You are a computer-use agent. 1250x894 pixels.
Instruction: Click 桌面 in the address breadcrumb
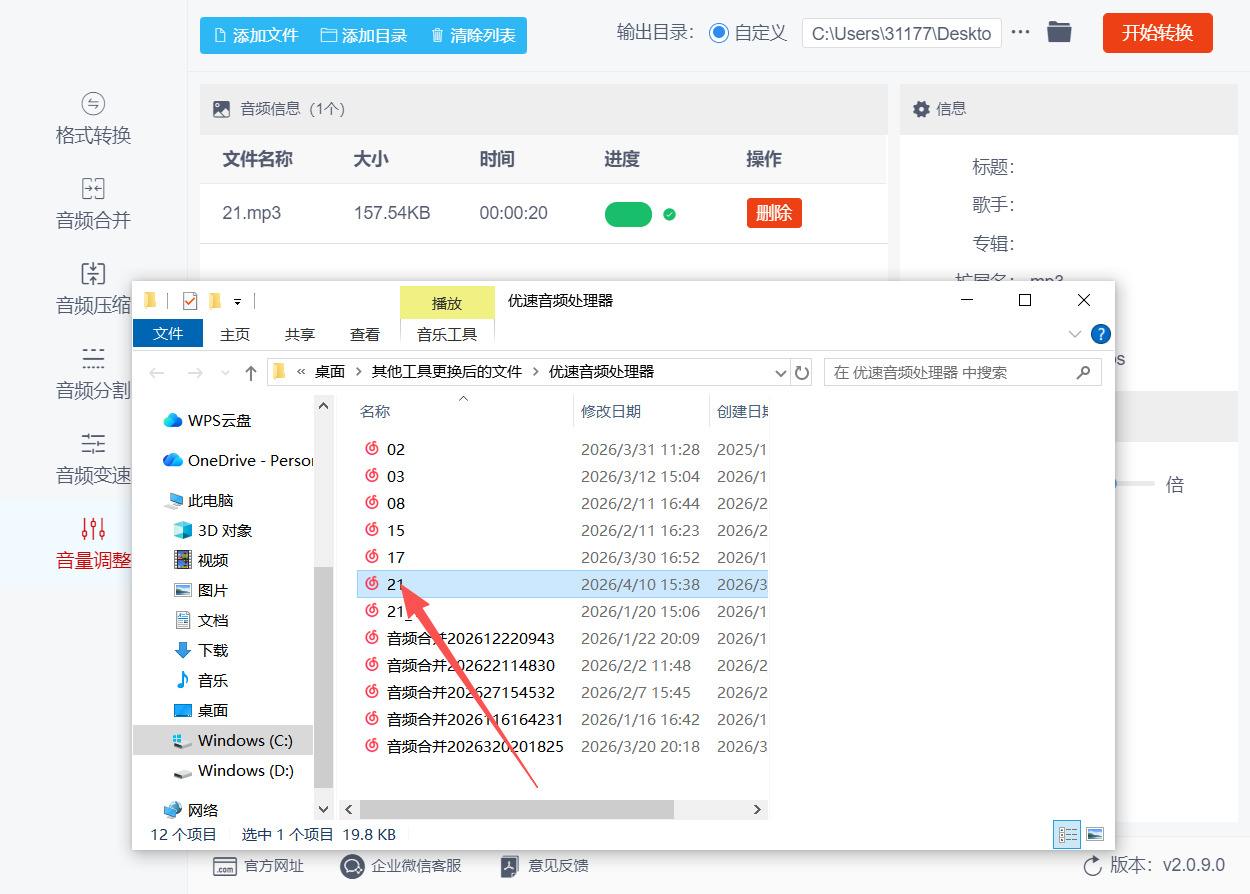point(330,372)
